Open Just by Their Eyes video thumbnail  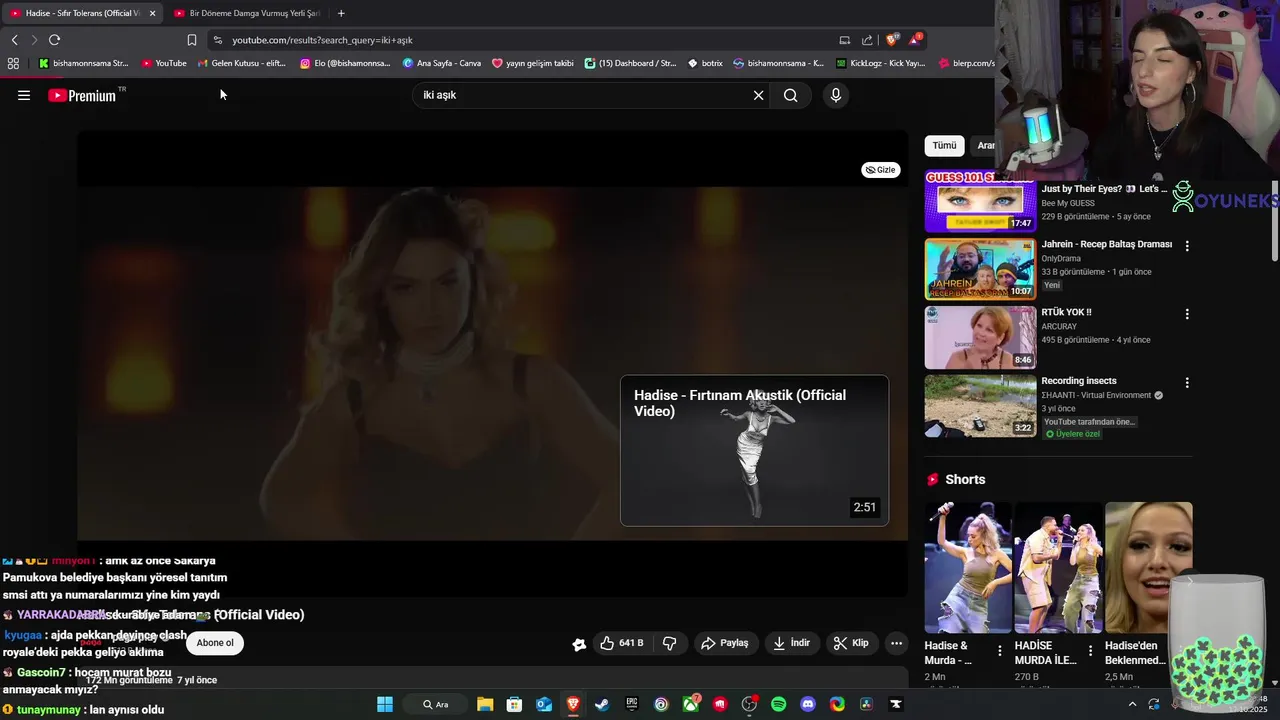(x=980, y=202)
